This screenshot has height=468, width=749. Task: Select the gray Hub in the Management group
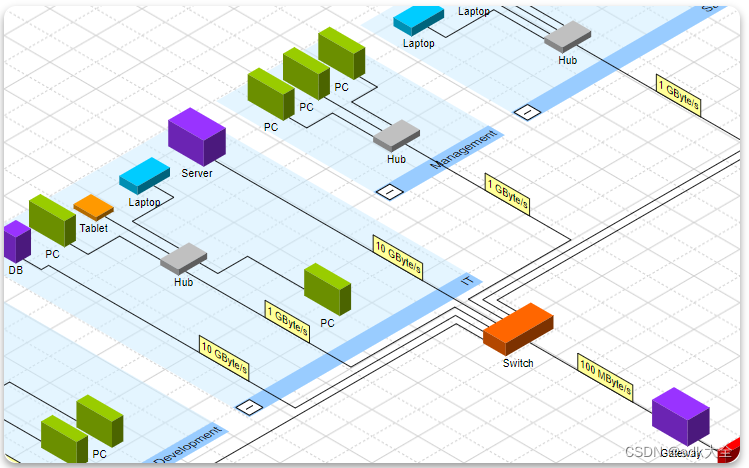click(396, 136)
